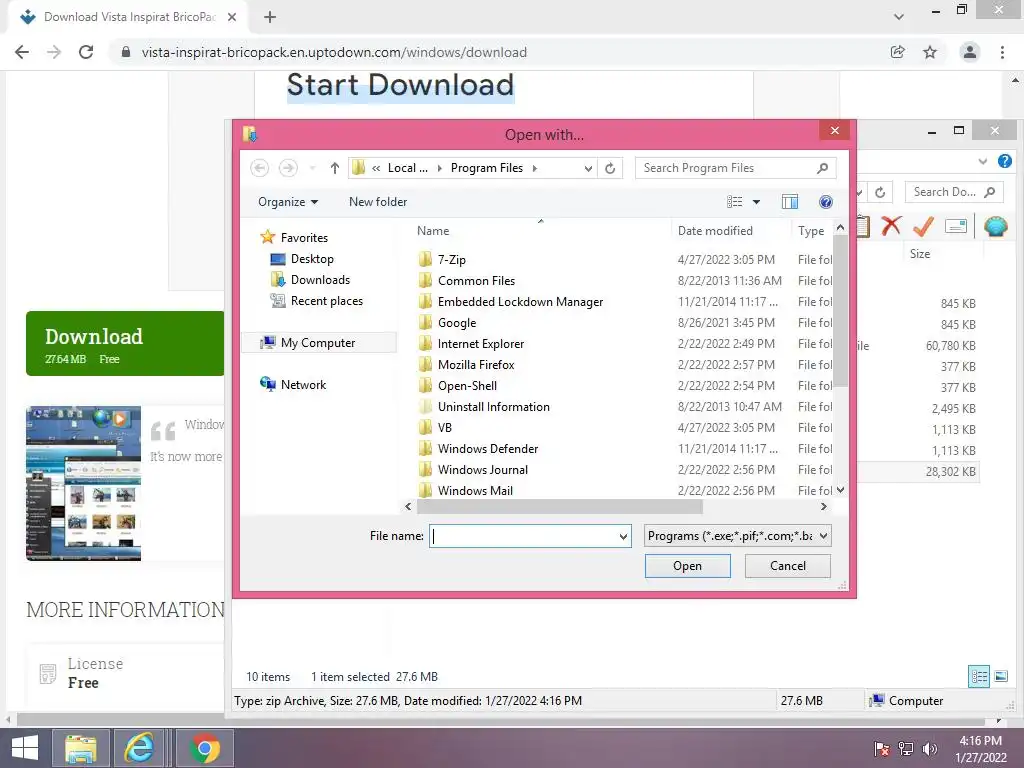
Task: Select the 7-Zip folder
Action: coord(452,259)
